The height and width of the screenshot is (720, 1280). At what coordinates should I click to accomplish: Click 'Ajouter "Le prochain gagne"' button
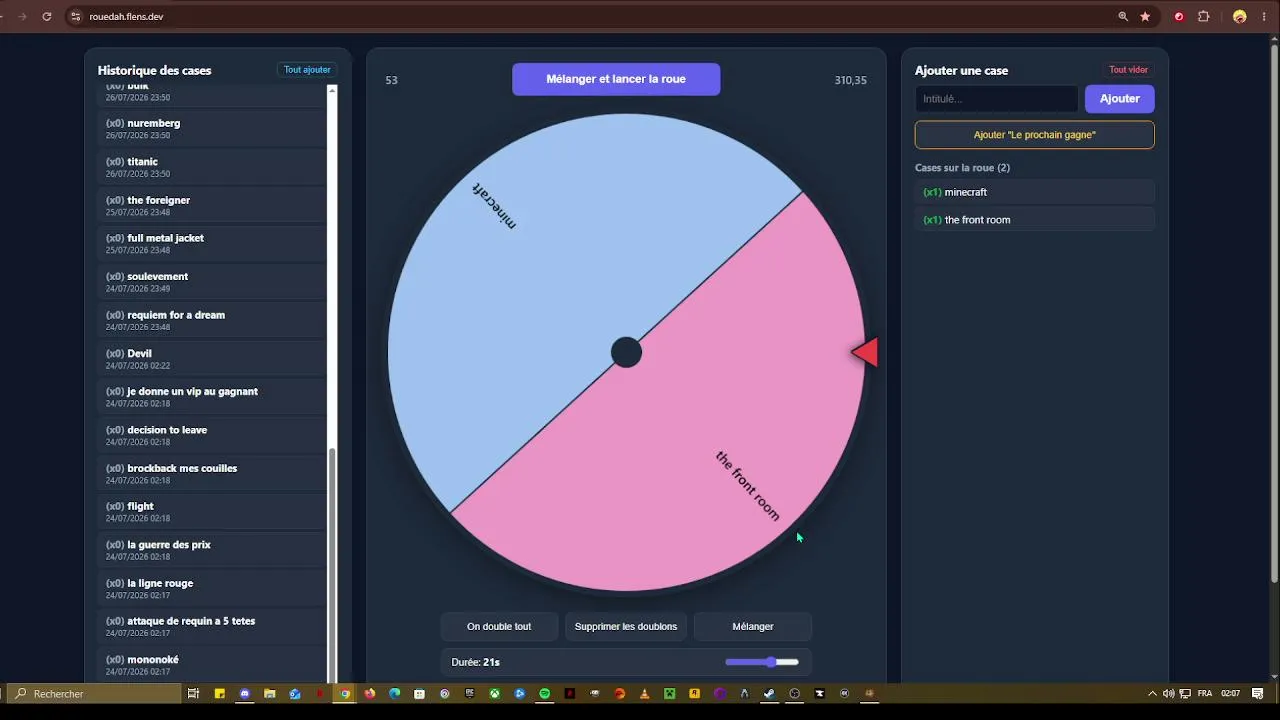coord(1035,135)
